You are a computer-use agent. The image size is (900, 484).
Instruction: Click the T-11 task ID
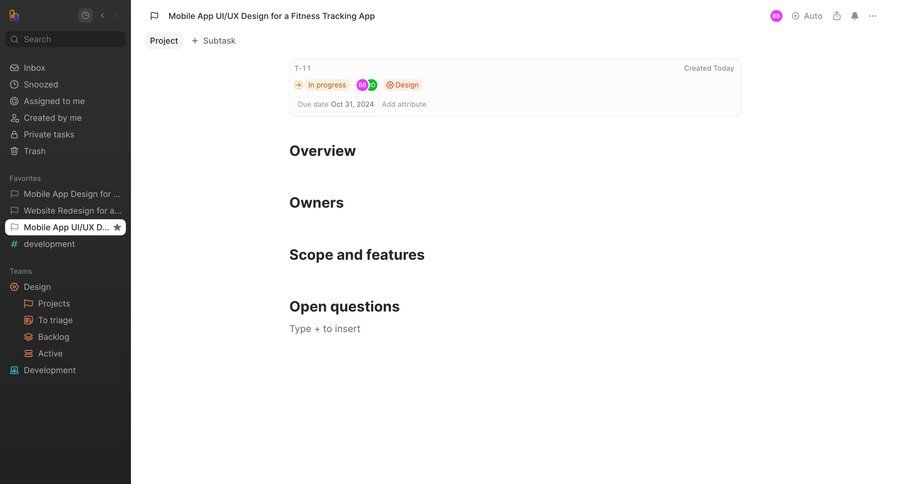click(x=302, y=68)
